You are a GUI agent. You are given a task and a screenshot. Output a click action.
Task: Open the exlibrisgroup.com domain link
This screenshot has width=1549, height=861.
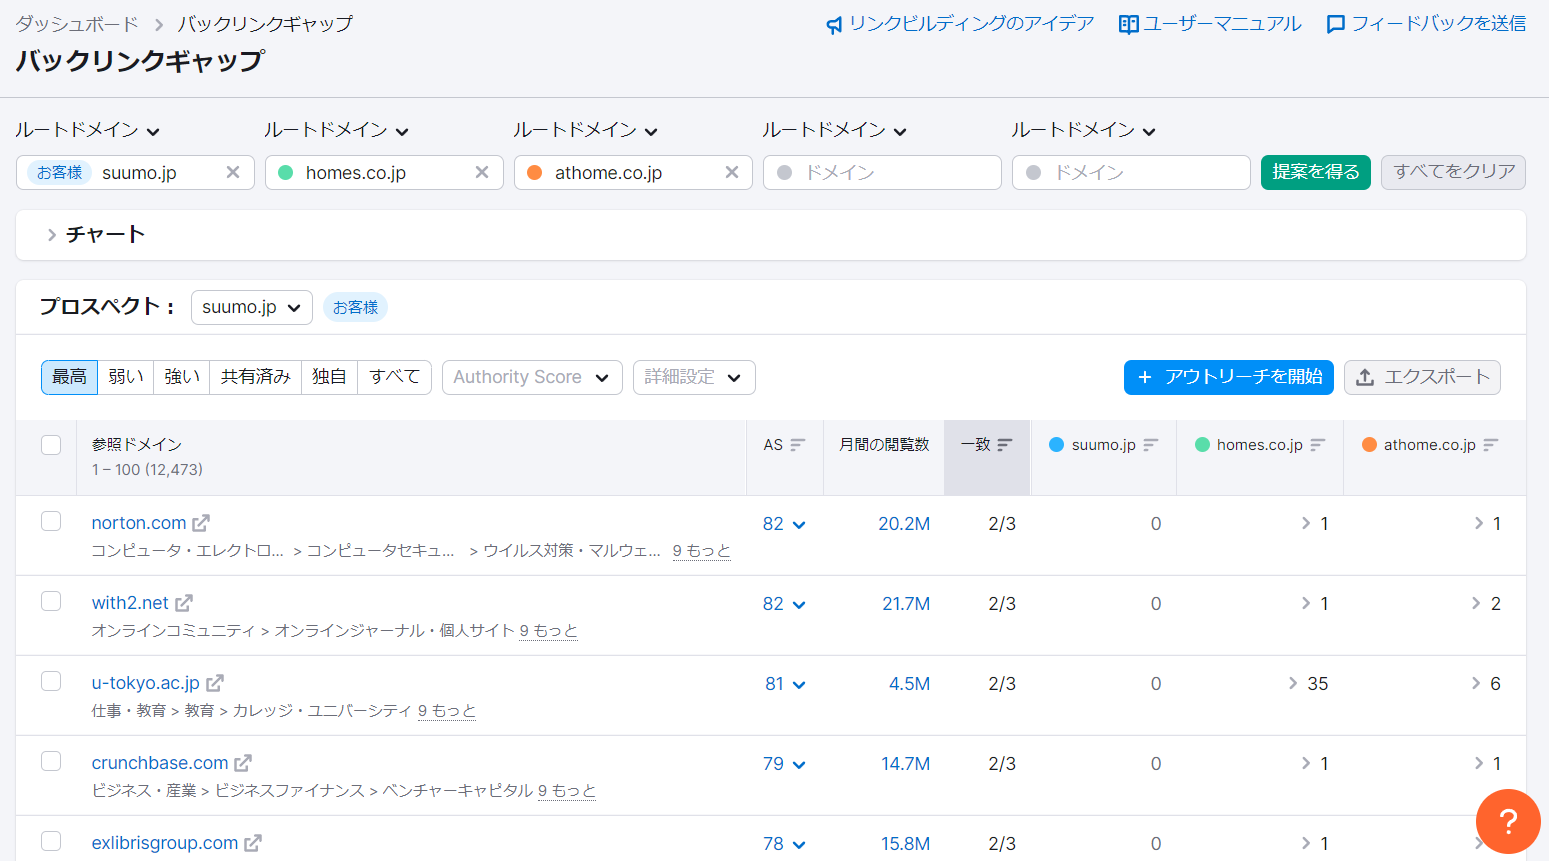165,843
